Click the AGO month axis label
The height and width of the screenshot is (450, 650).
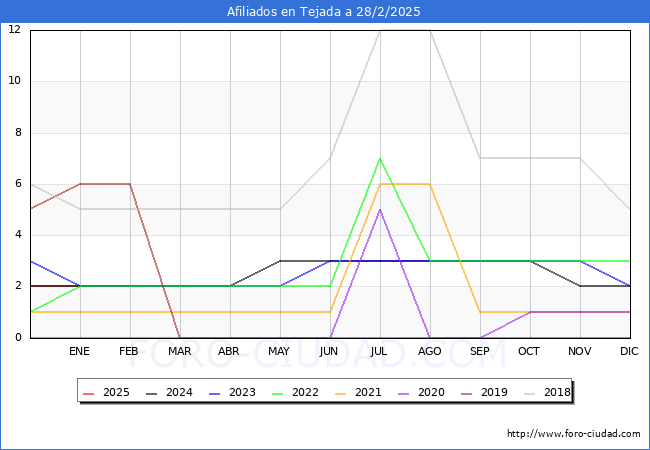click(x=429, y=351)
